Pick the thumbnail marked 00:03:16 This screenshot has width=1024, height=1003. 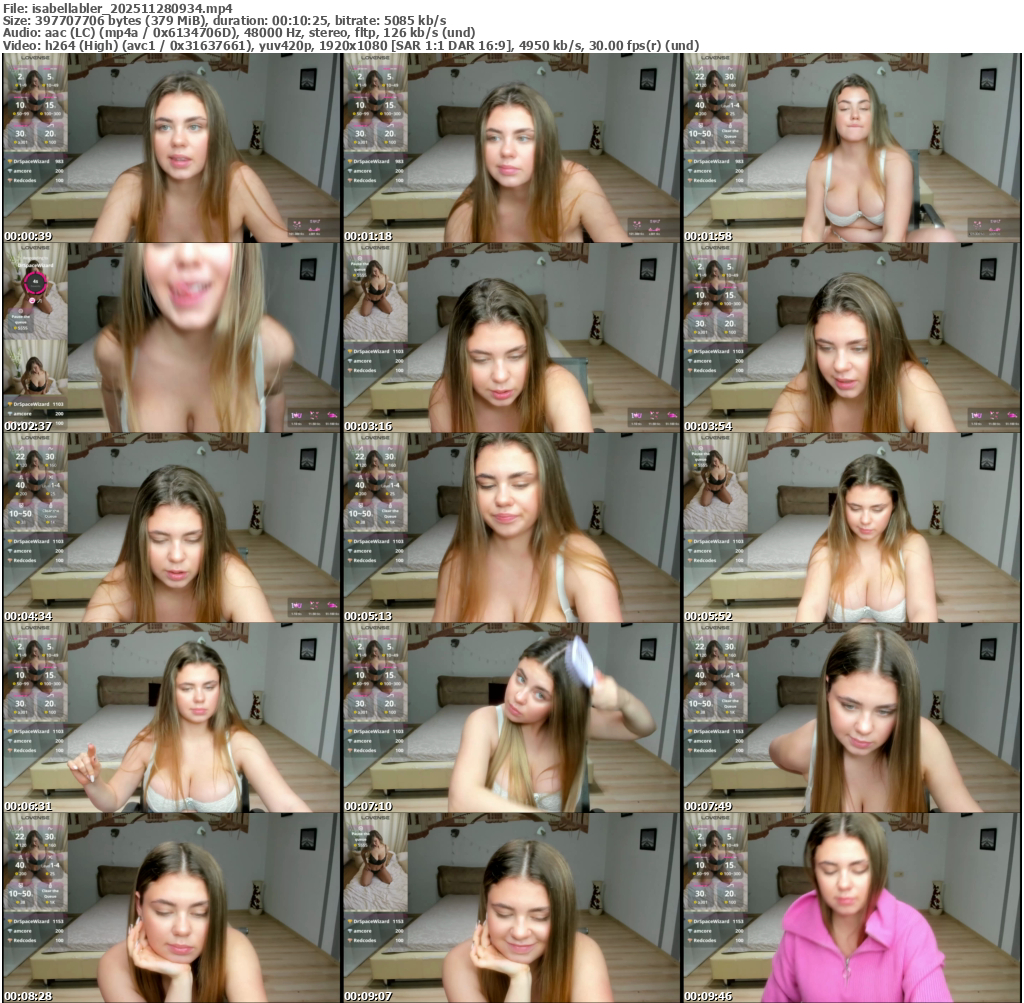click(x=512, y=338)
